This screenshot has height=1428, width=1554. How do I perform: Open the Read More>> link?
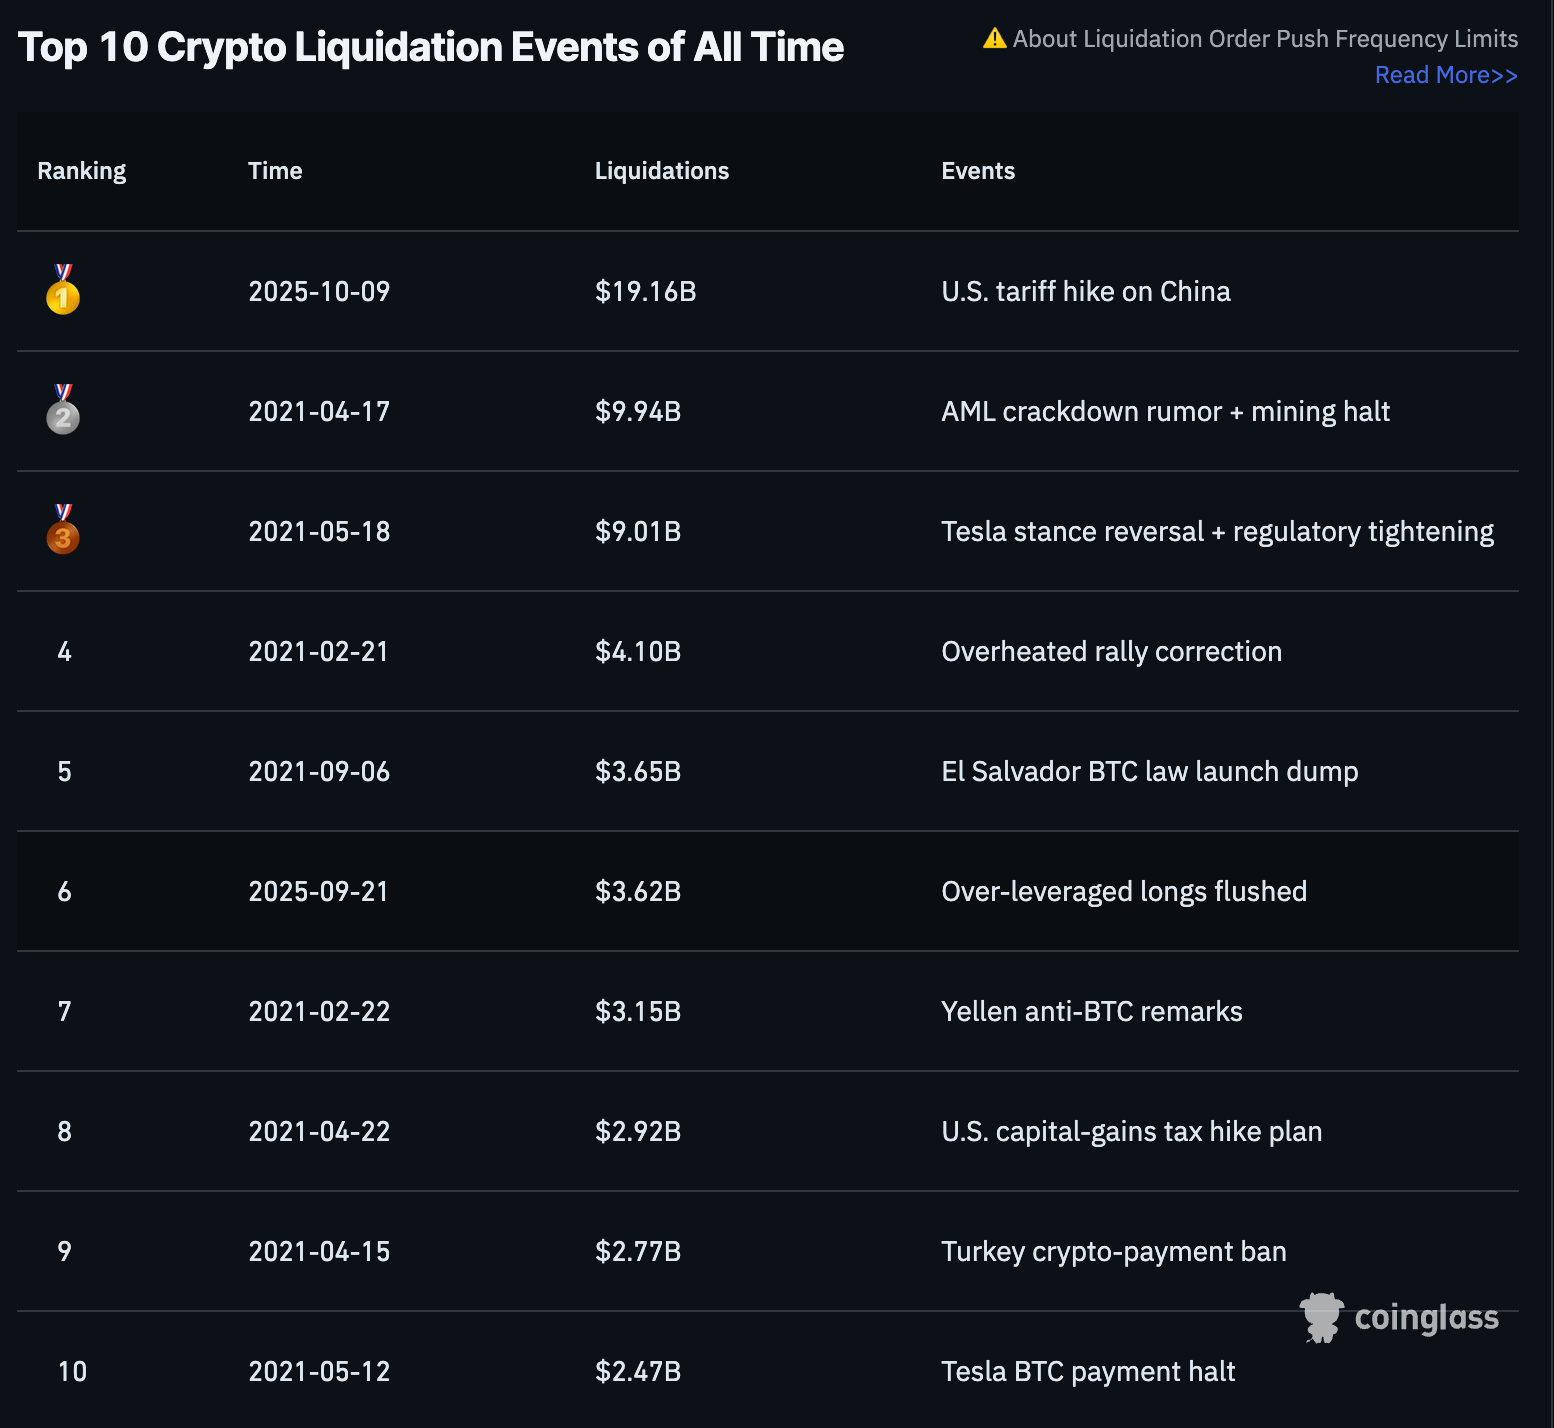1446,75
